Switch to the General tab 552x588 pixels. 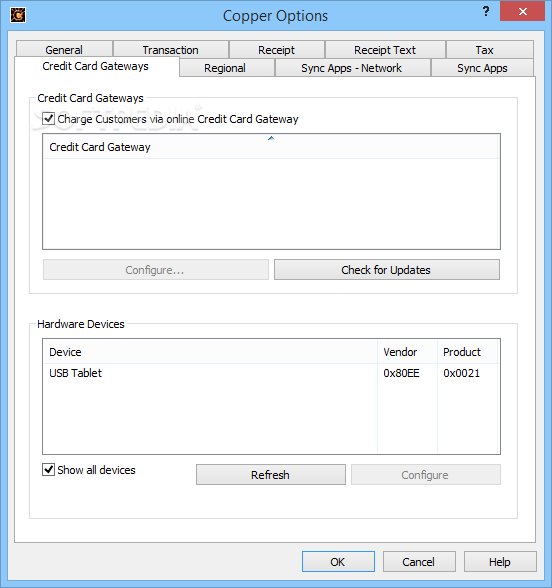coord(64,50)
